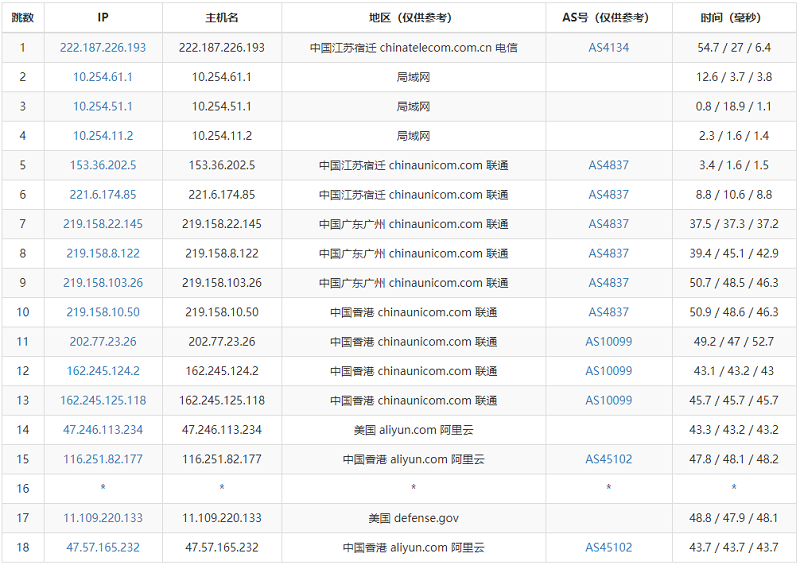
Task: Open IP link 116.251.82.177
Action: [103, 459]
